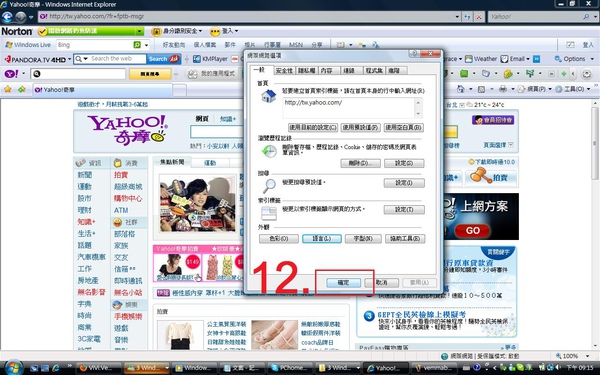Click the ATM link in sidebar
The height and width of the screenshot is (375, 600).
[x=121, y=210]
